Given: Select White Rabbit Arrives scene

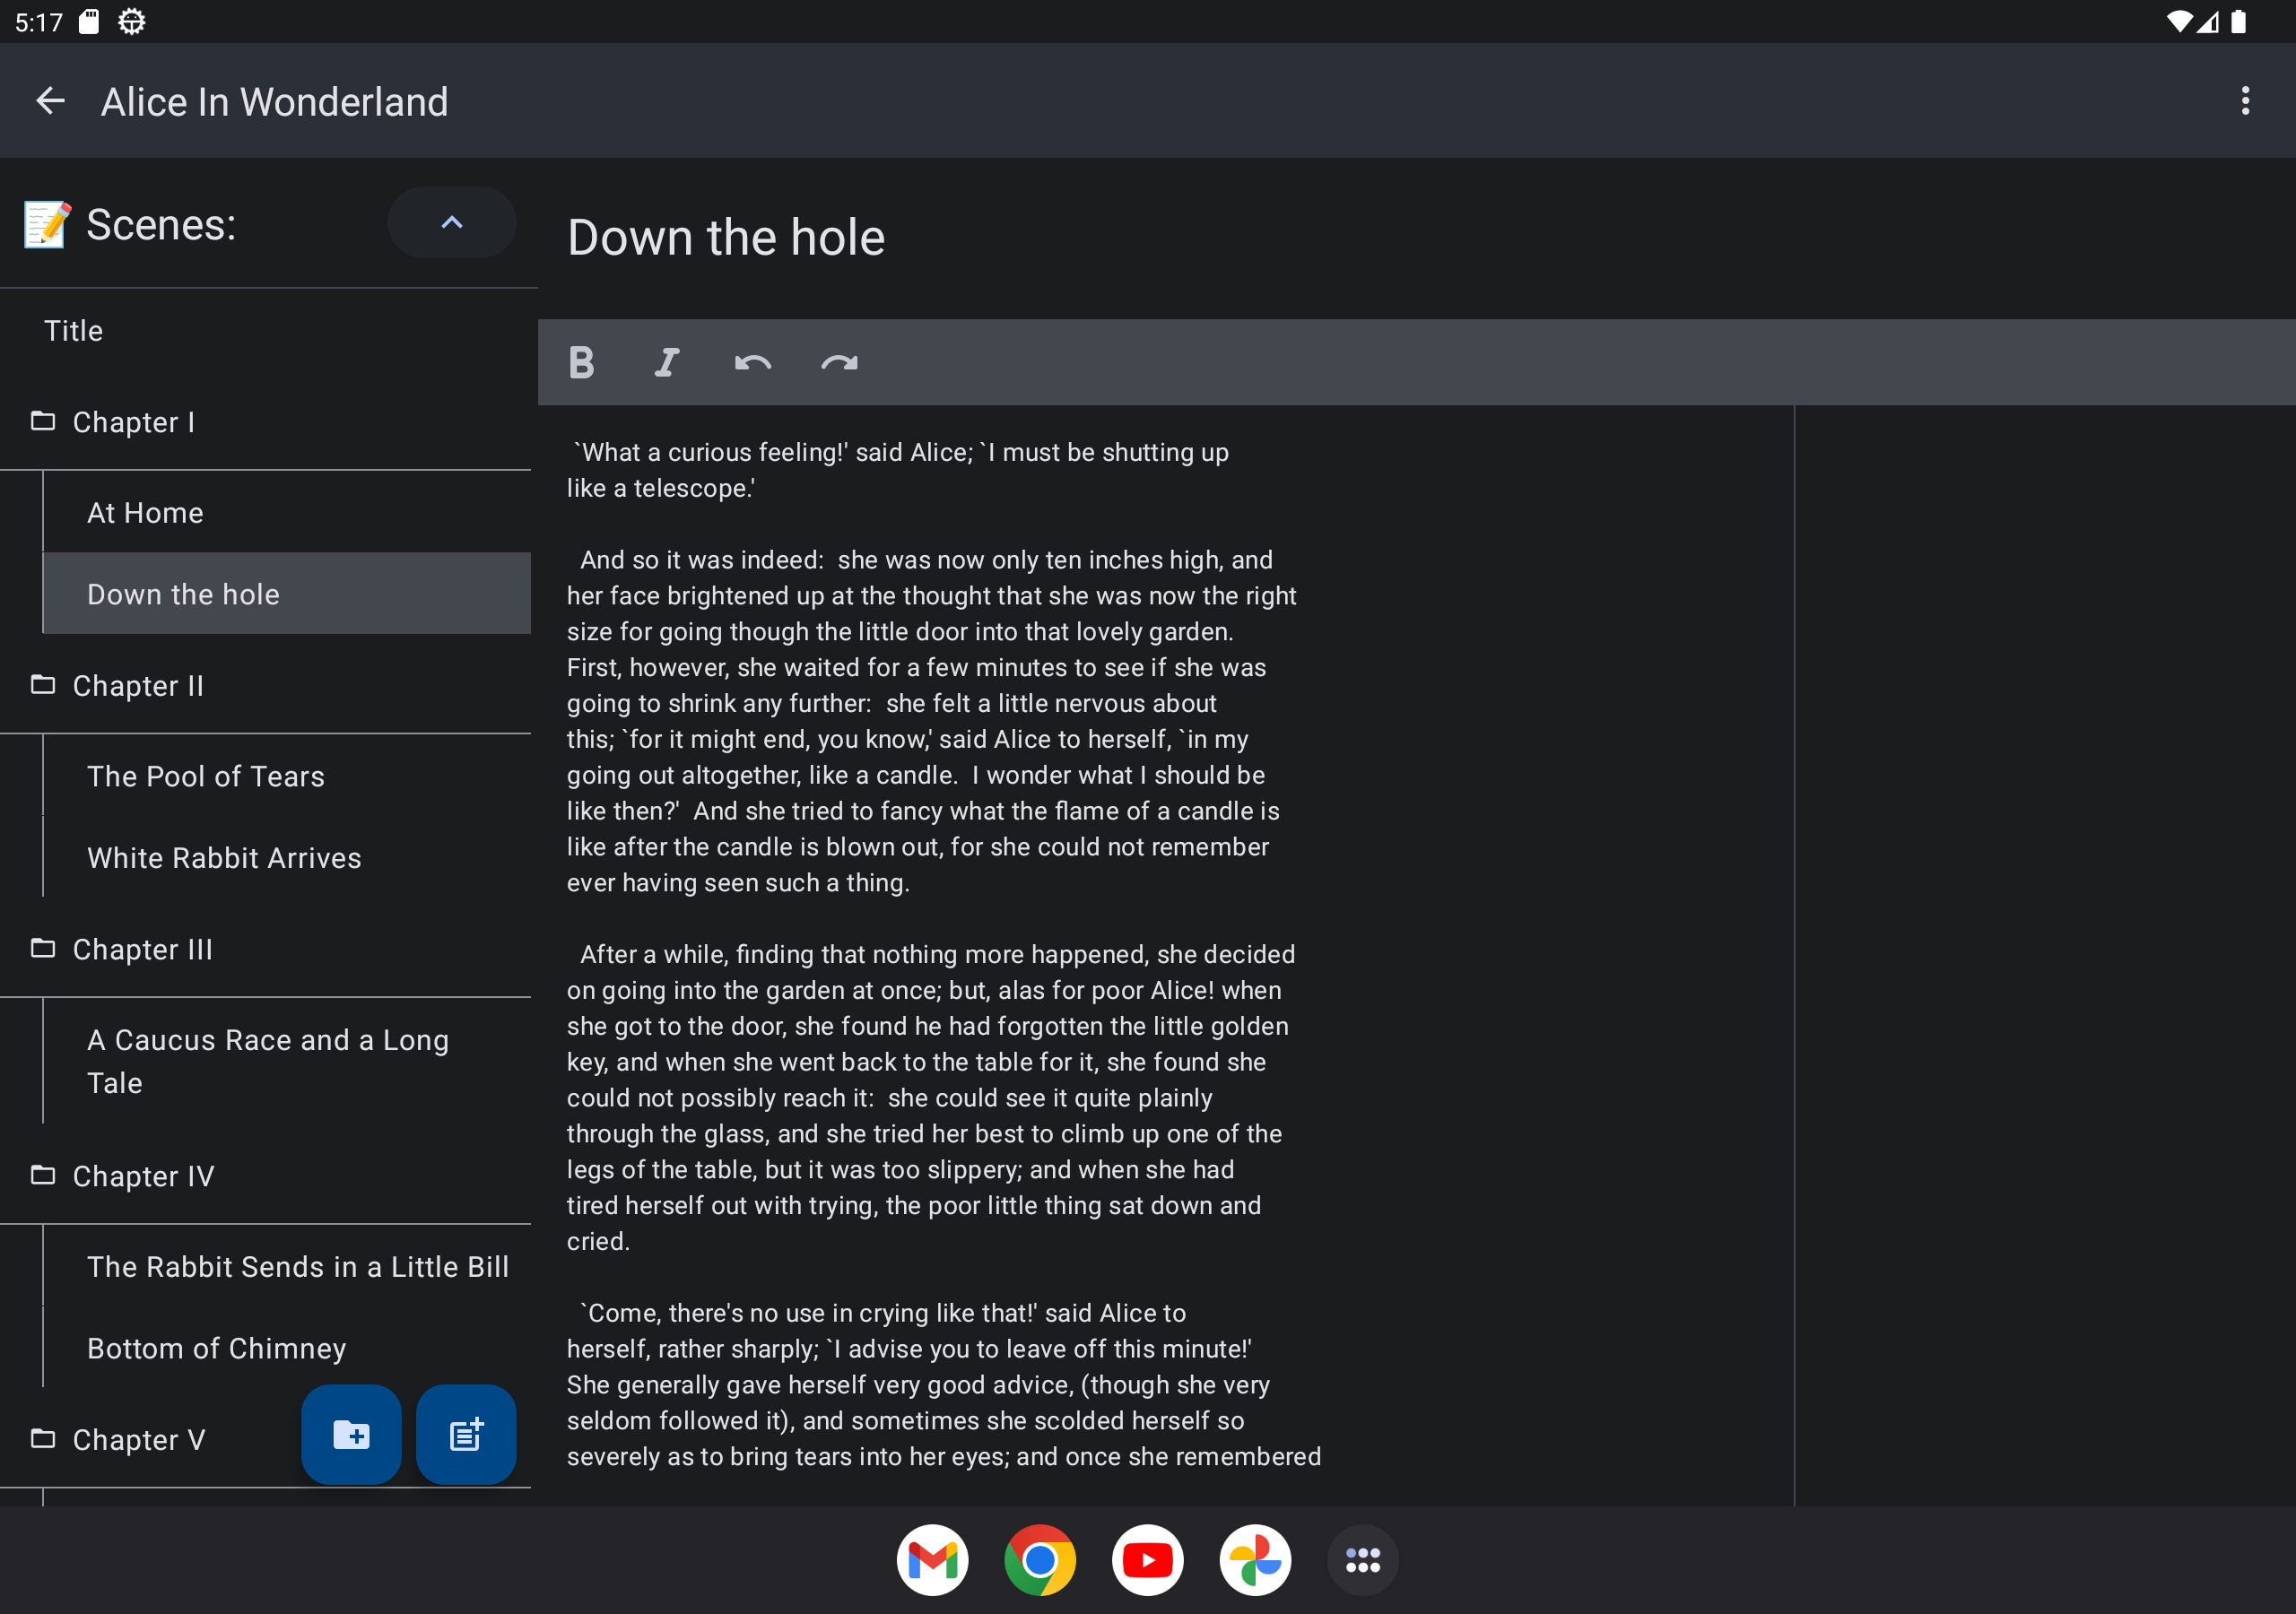Looking at the screenshot, I should tap(224, 858).
